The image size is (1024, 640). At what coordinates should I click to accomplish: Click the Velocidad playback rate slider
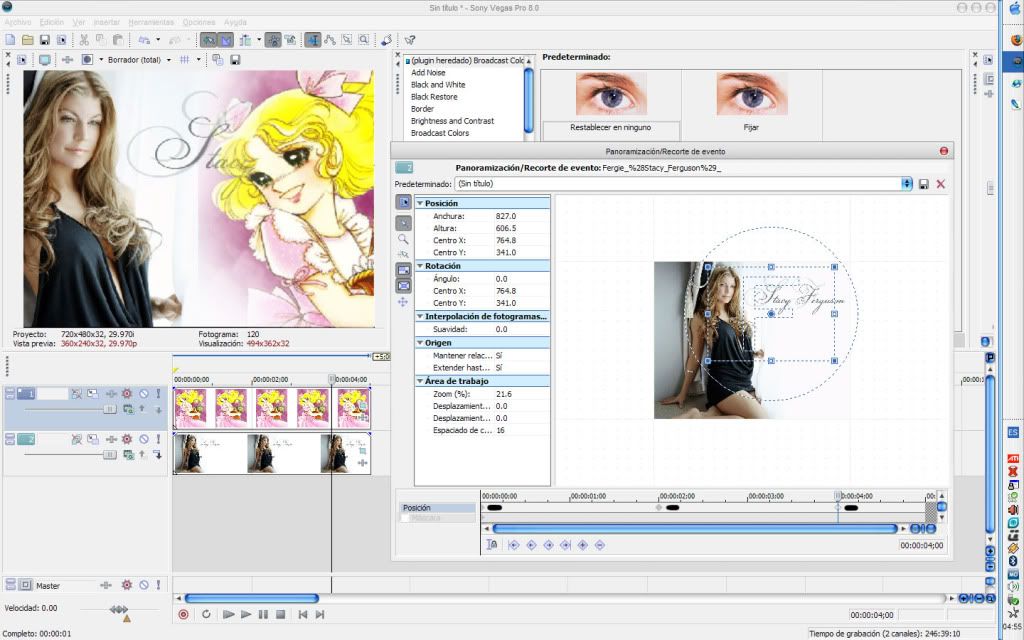(119, 609)
